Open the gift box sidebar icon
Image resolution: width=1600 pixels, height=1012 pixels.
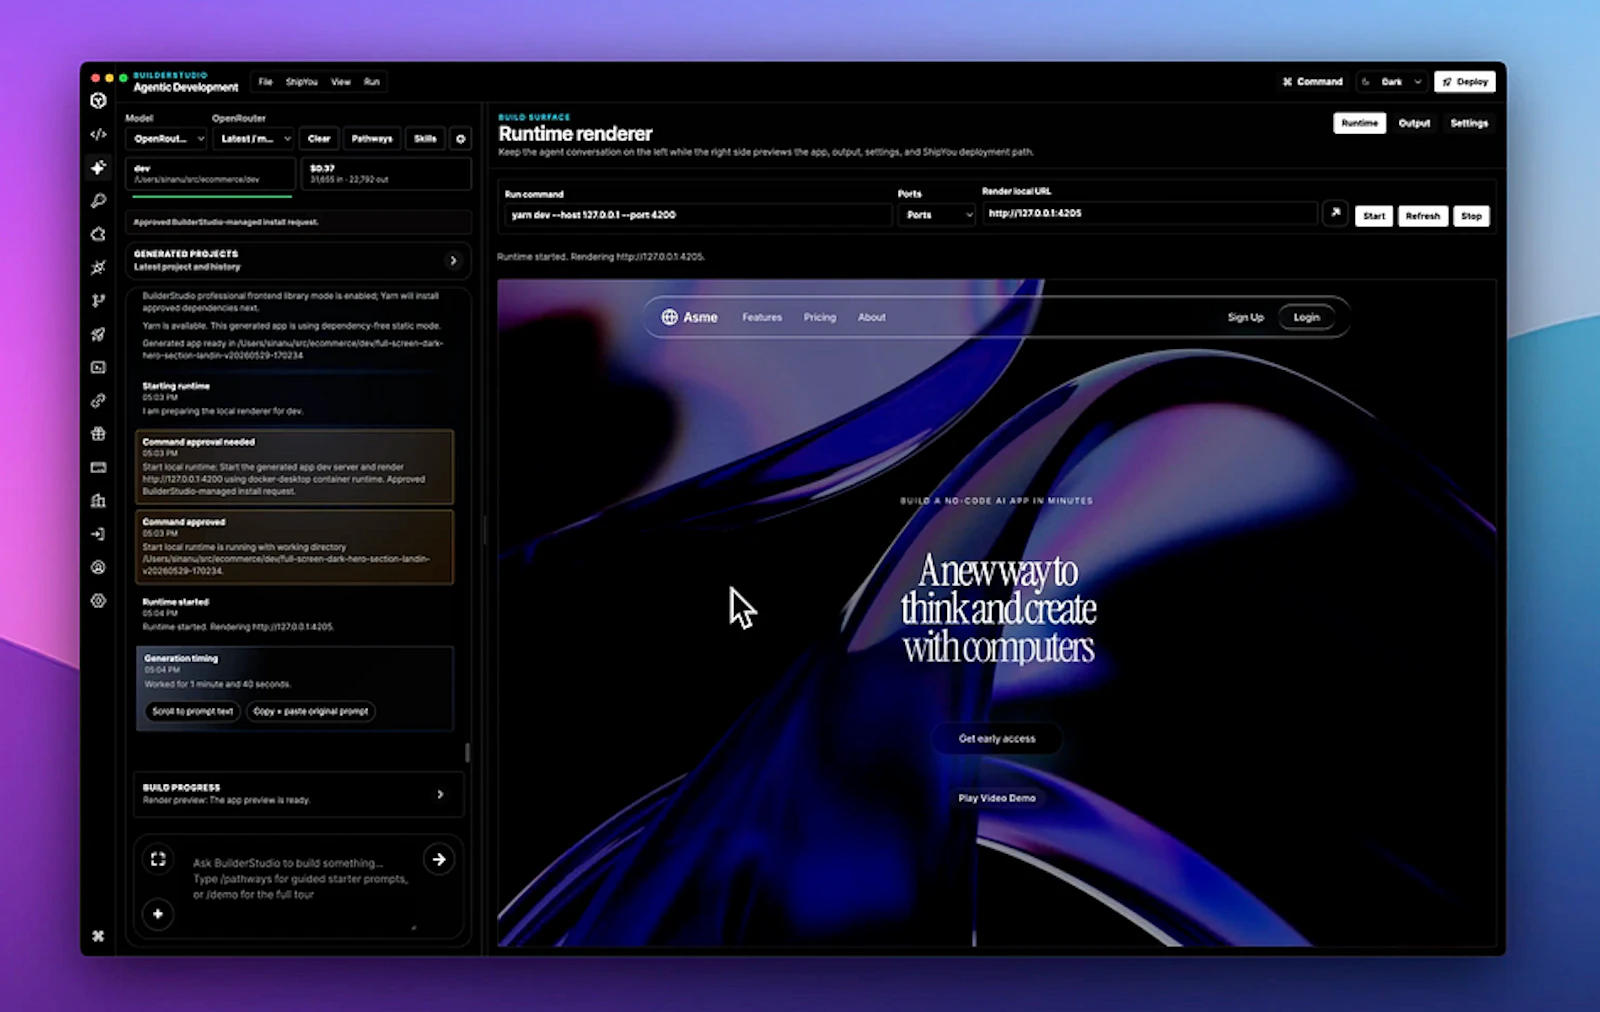(x=98, y=434)
